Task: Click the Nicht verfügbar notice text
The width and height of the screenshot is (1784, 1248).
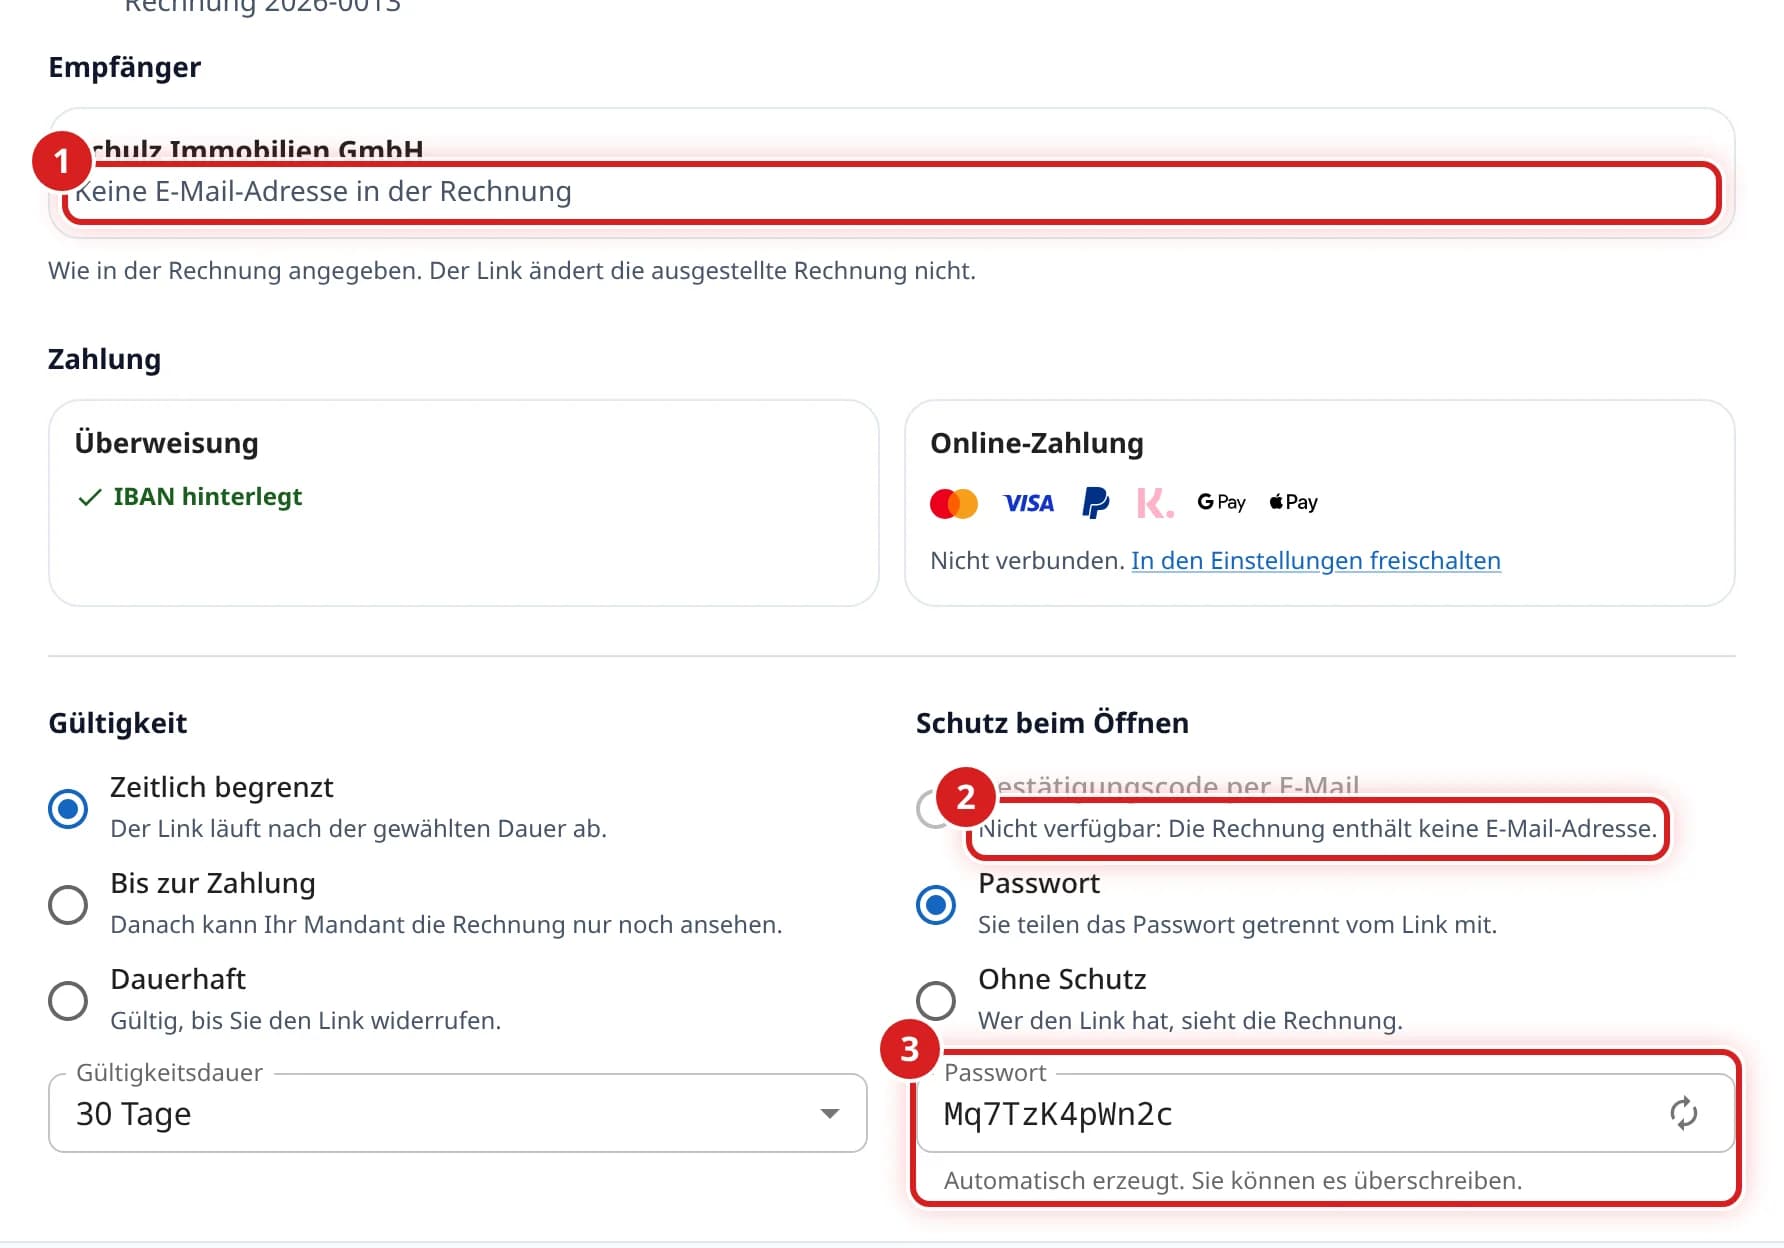Action: coord(1317,828)
